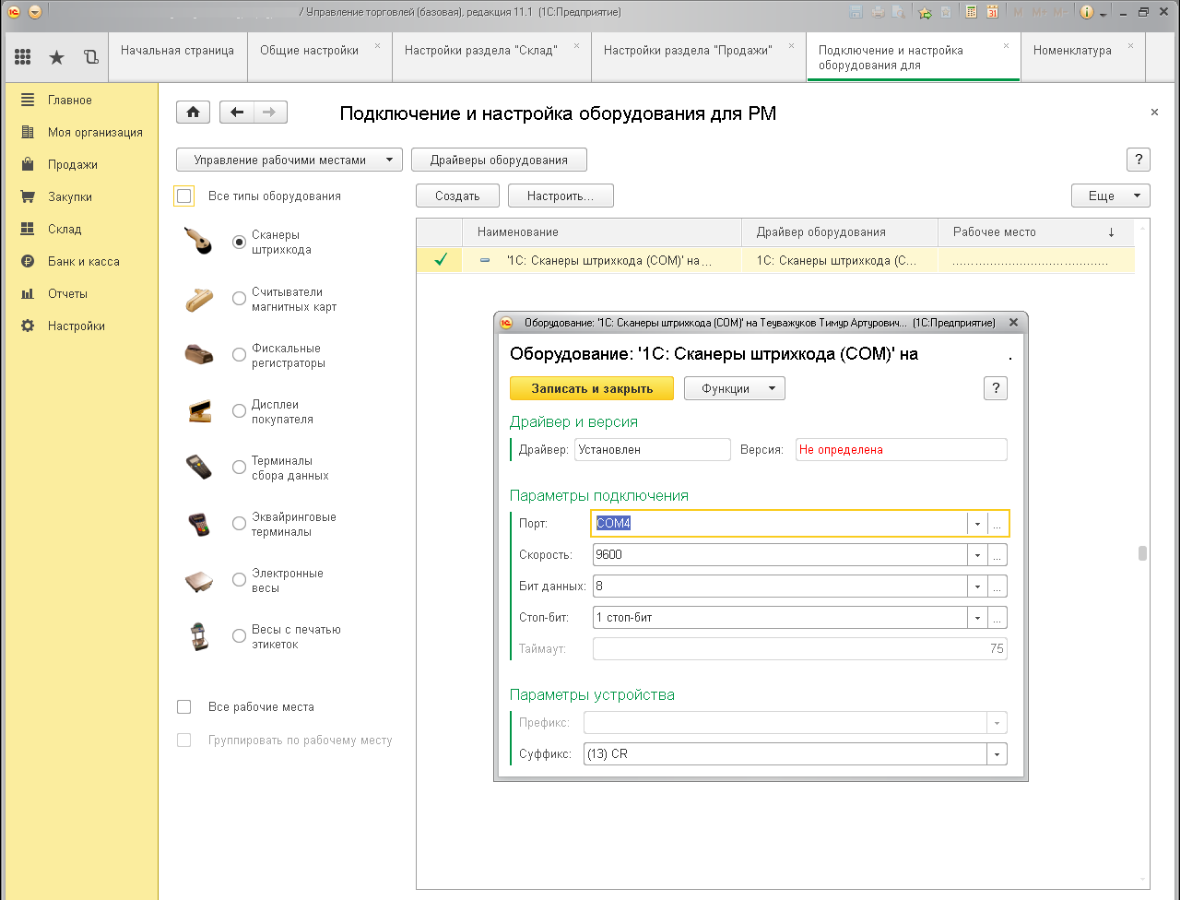This screenshot has width=1180, height=900.
Task: Click the 'Настроить...' button
Action: tap(561, 196)
